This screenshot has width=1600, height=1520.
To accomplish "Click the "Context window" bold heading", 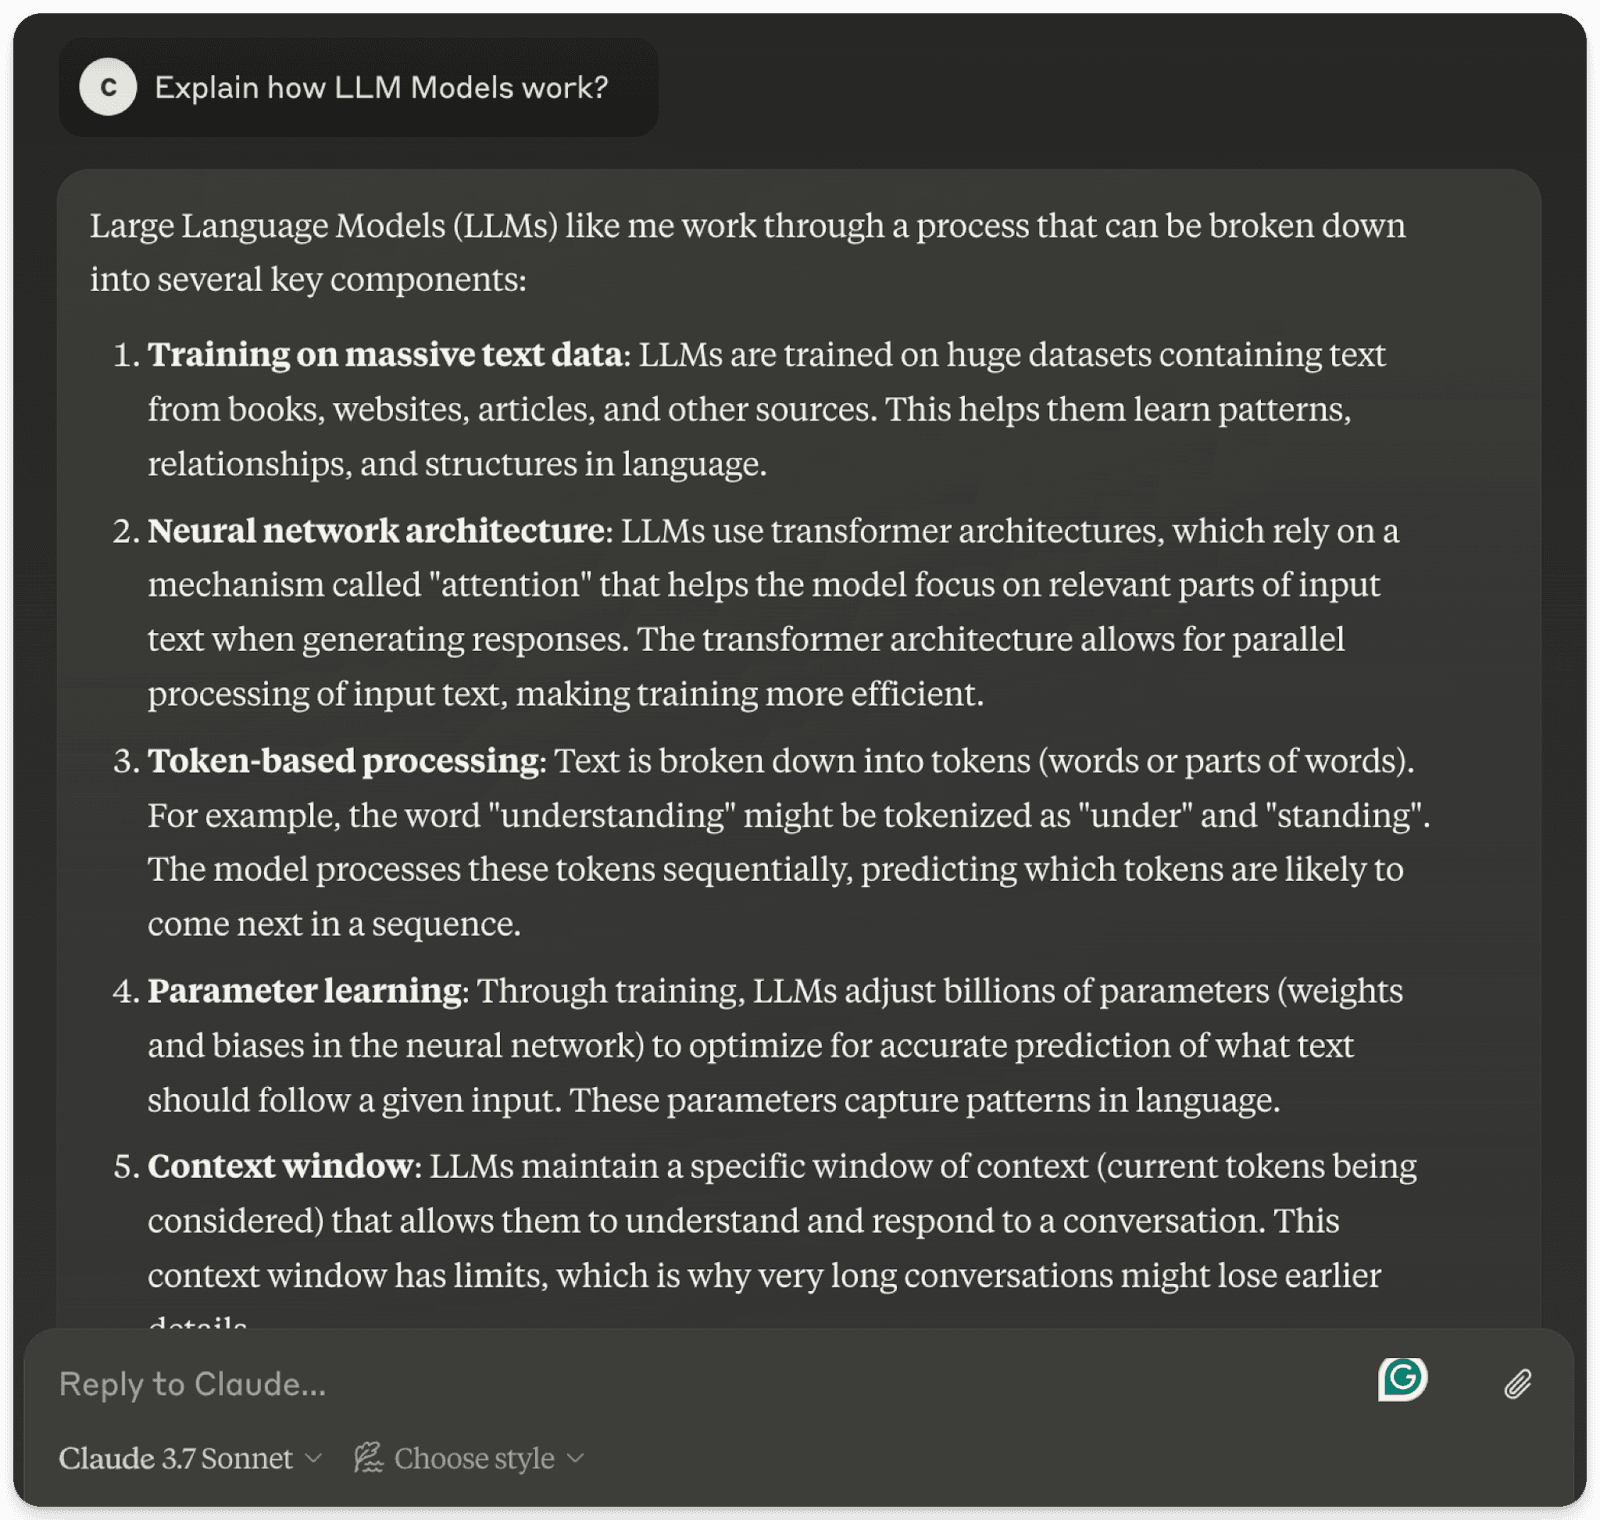I will click(280, 1166).
